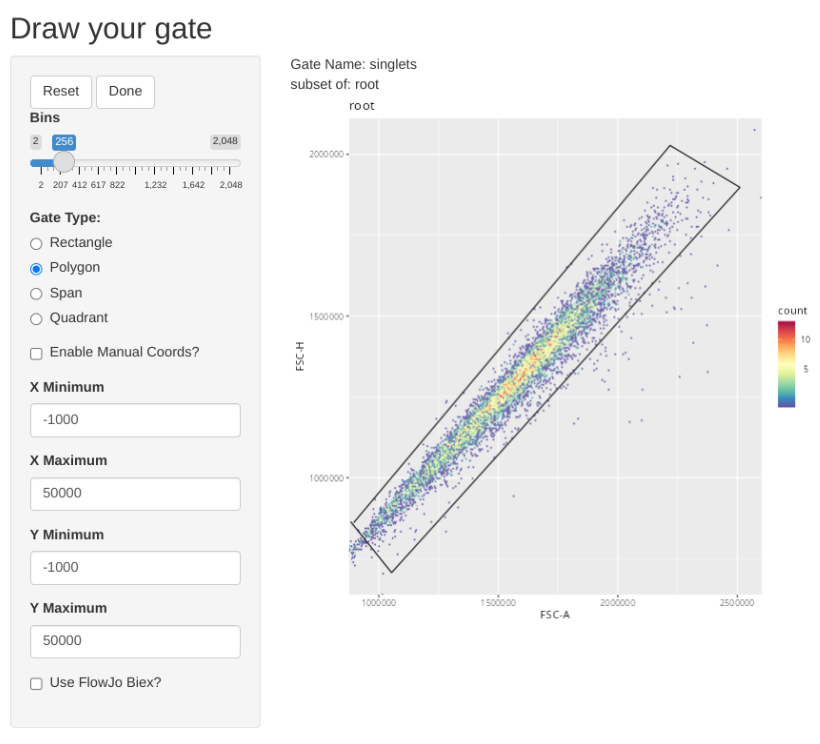Viewport: 820px width, 744px height.
Task: Choose the Polygon gate type
Action: [37, 268]
